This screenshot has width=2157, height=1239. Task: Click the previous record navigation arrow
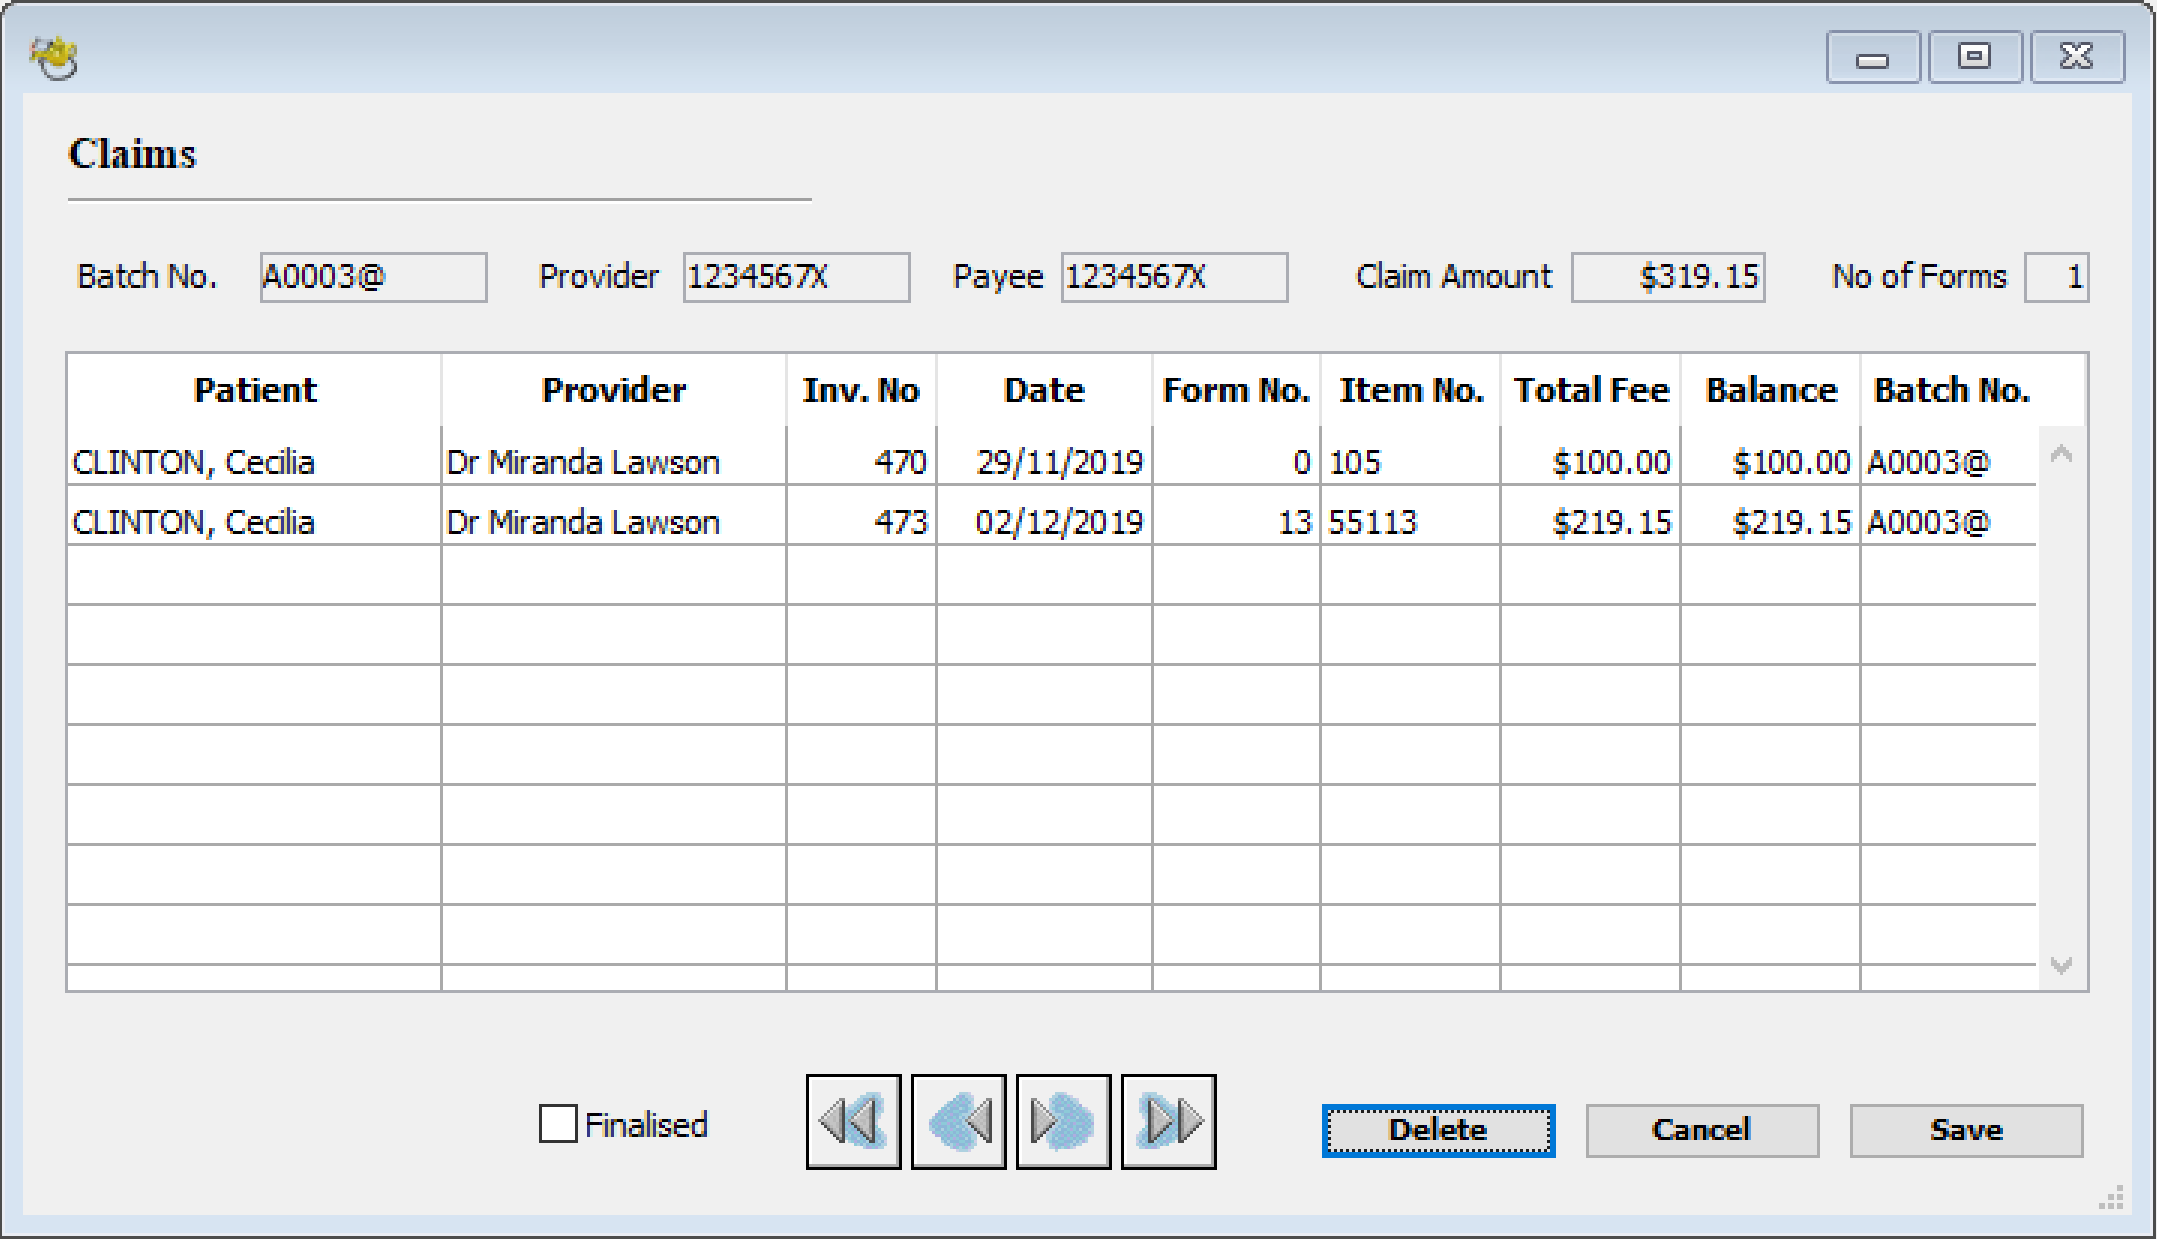pyautogui.click(x=956, y=1120)
